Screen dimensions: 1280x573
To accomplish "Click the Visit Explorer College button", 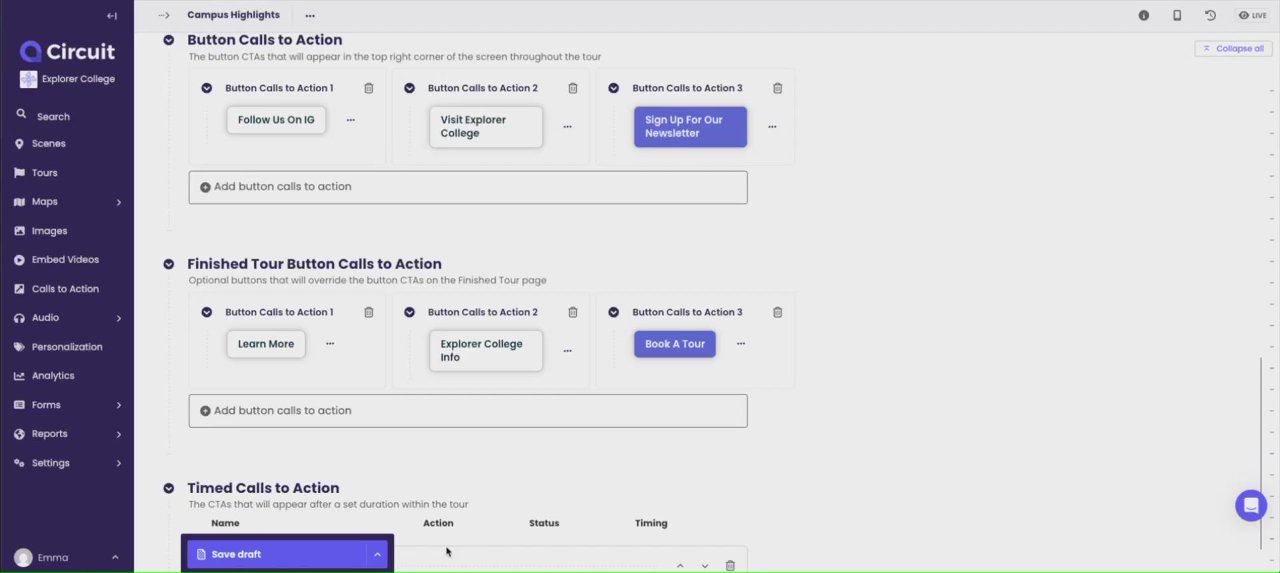I will coord(486,127).
